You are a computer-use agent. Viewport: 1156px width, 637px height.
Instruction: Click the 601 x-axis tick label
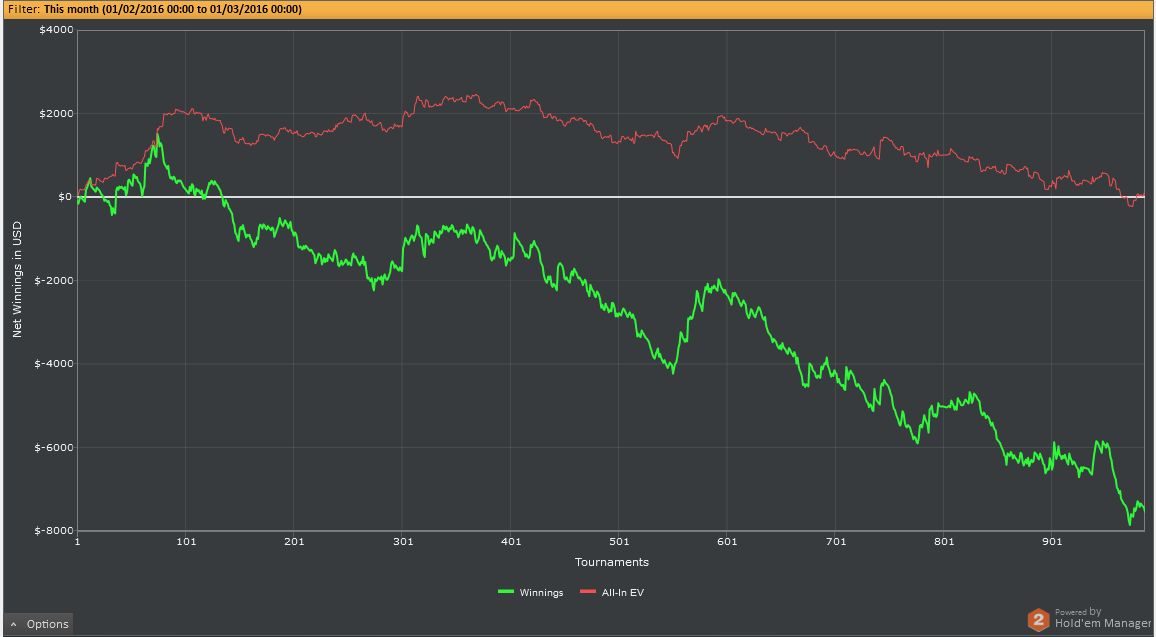(727, 542)
